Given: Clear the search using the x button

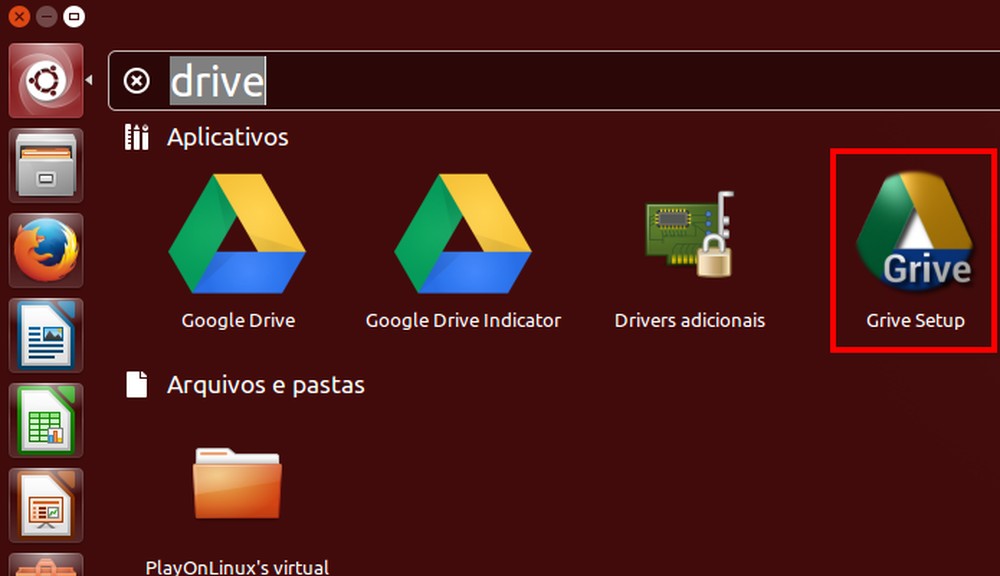Looking at the screenshot, I should point(138,81).
